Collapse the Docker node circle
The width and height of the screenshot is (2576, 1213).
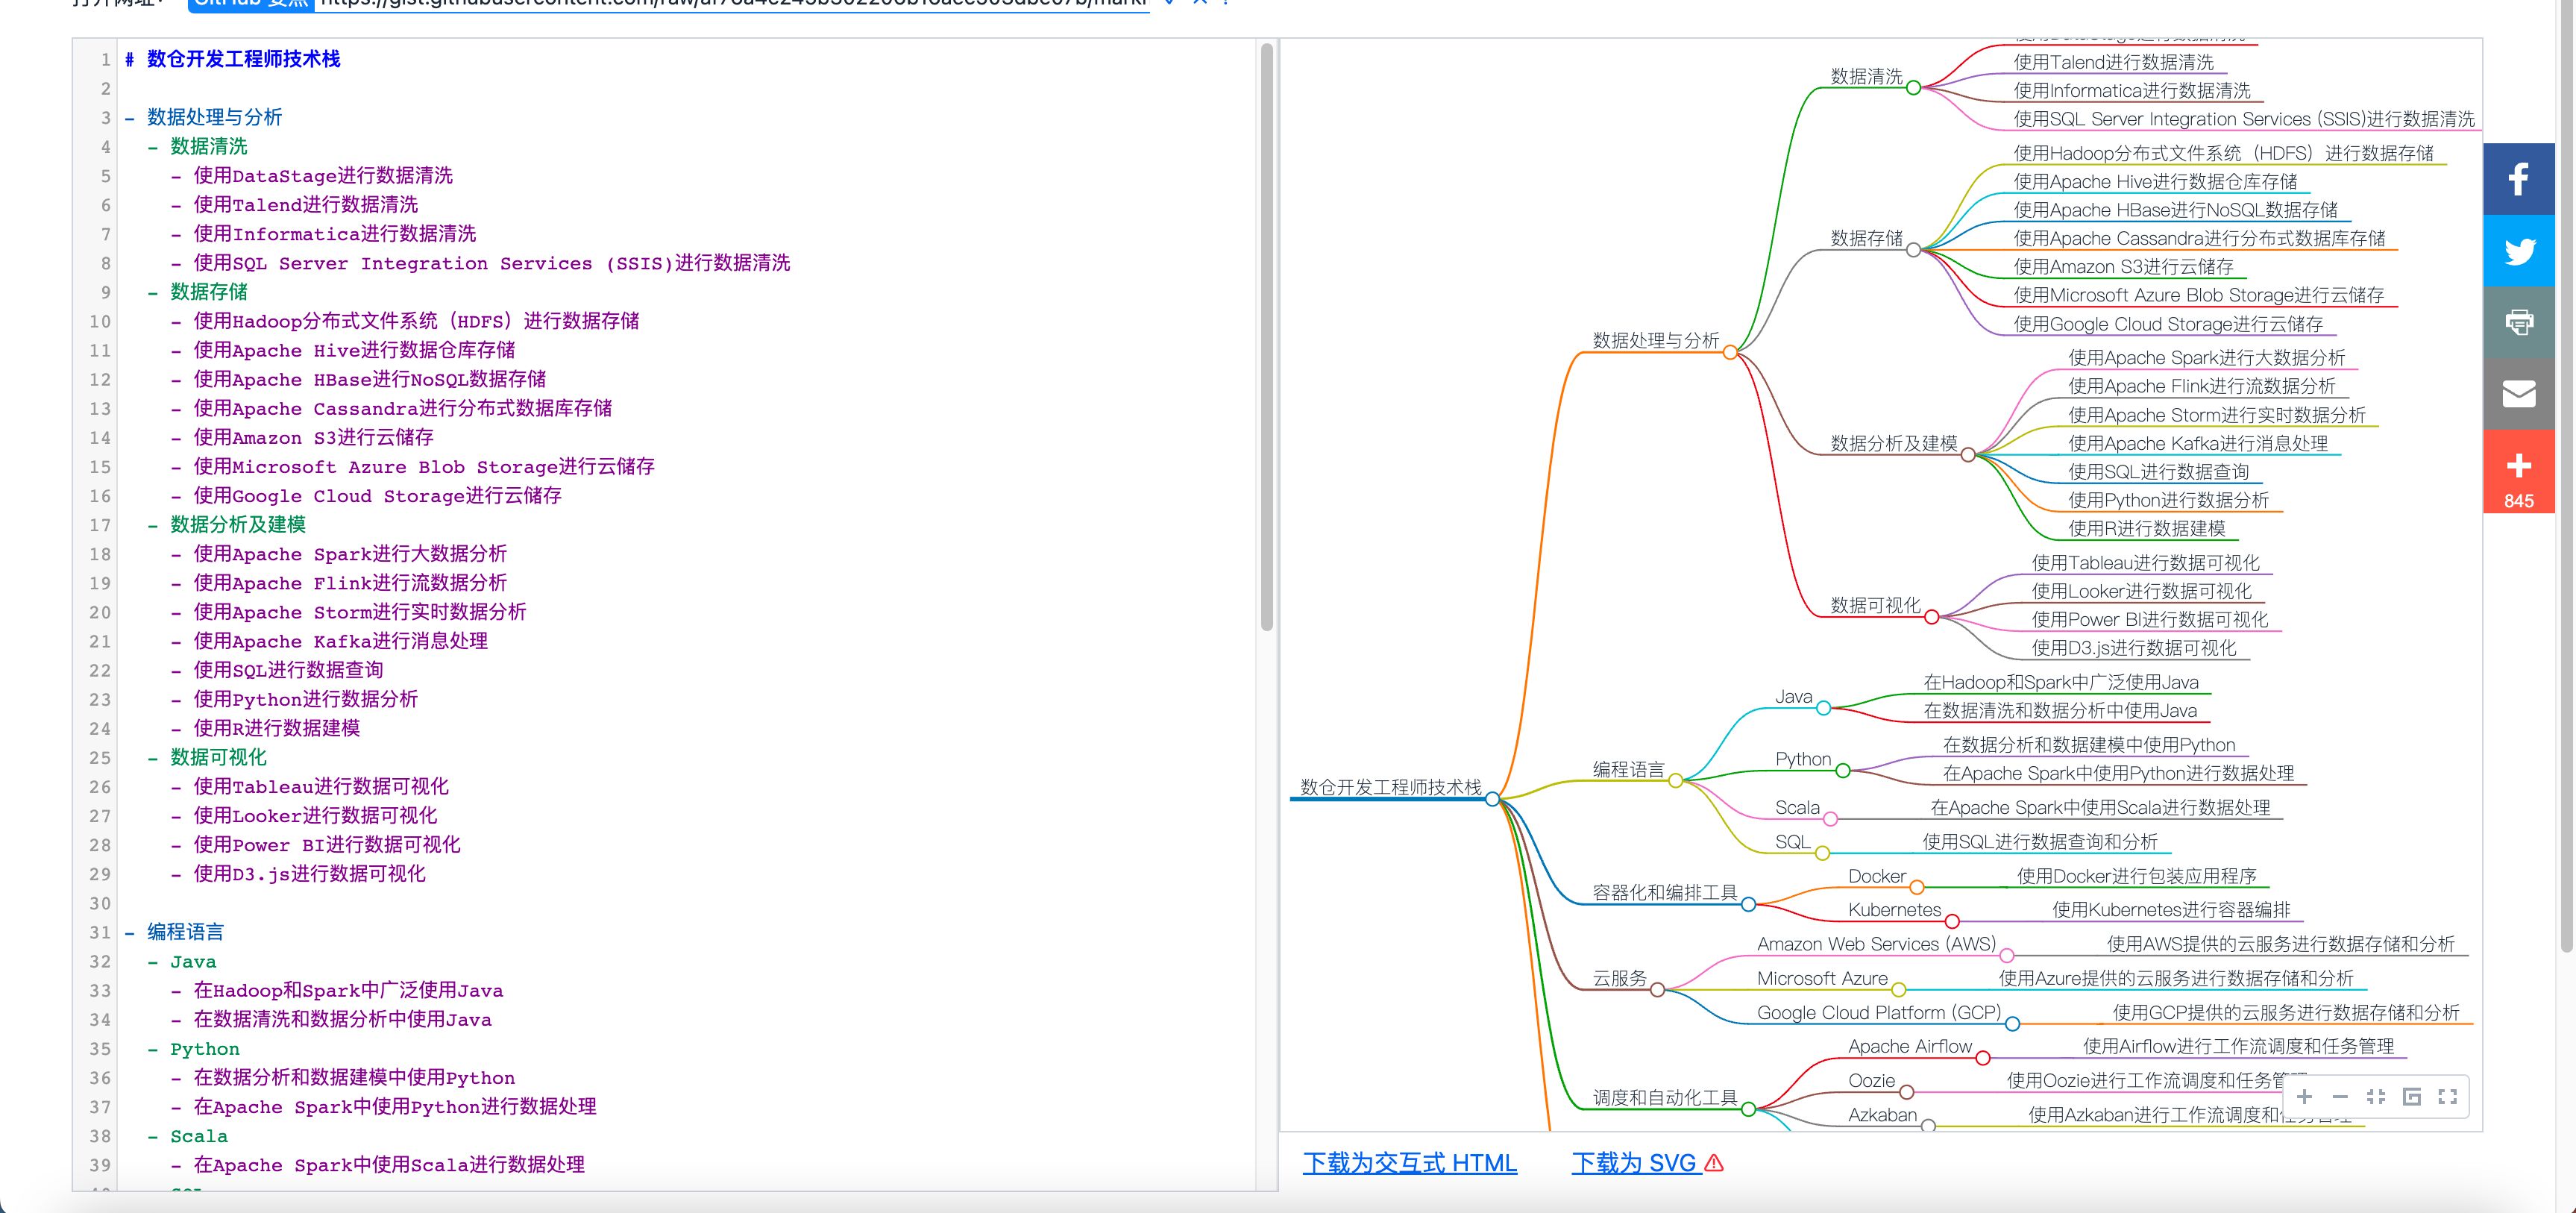click(1917, 887)
